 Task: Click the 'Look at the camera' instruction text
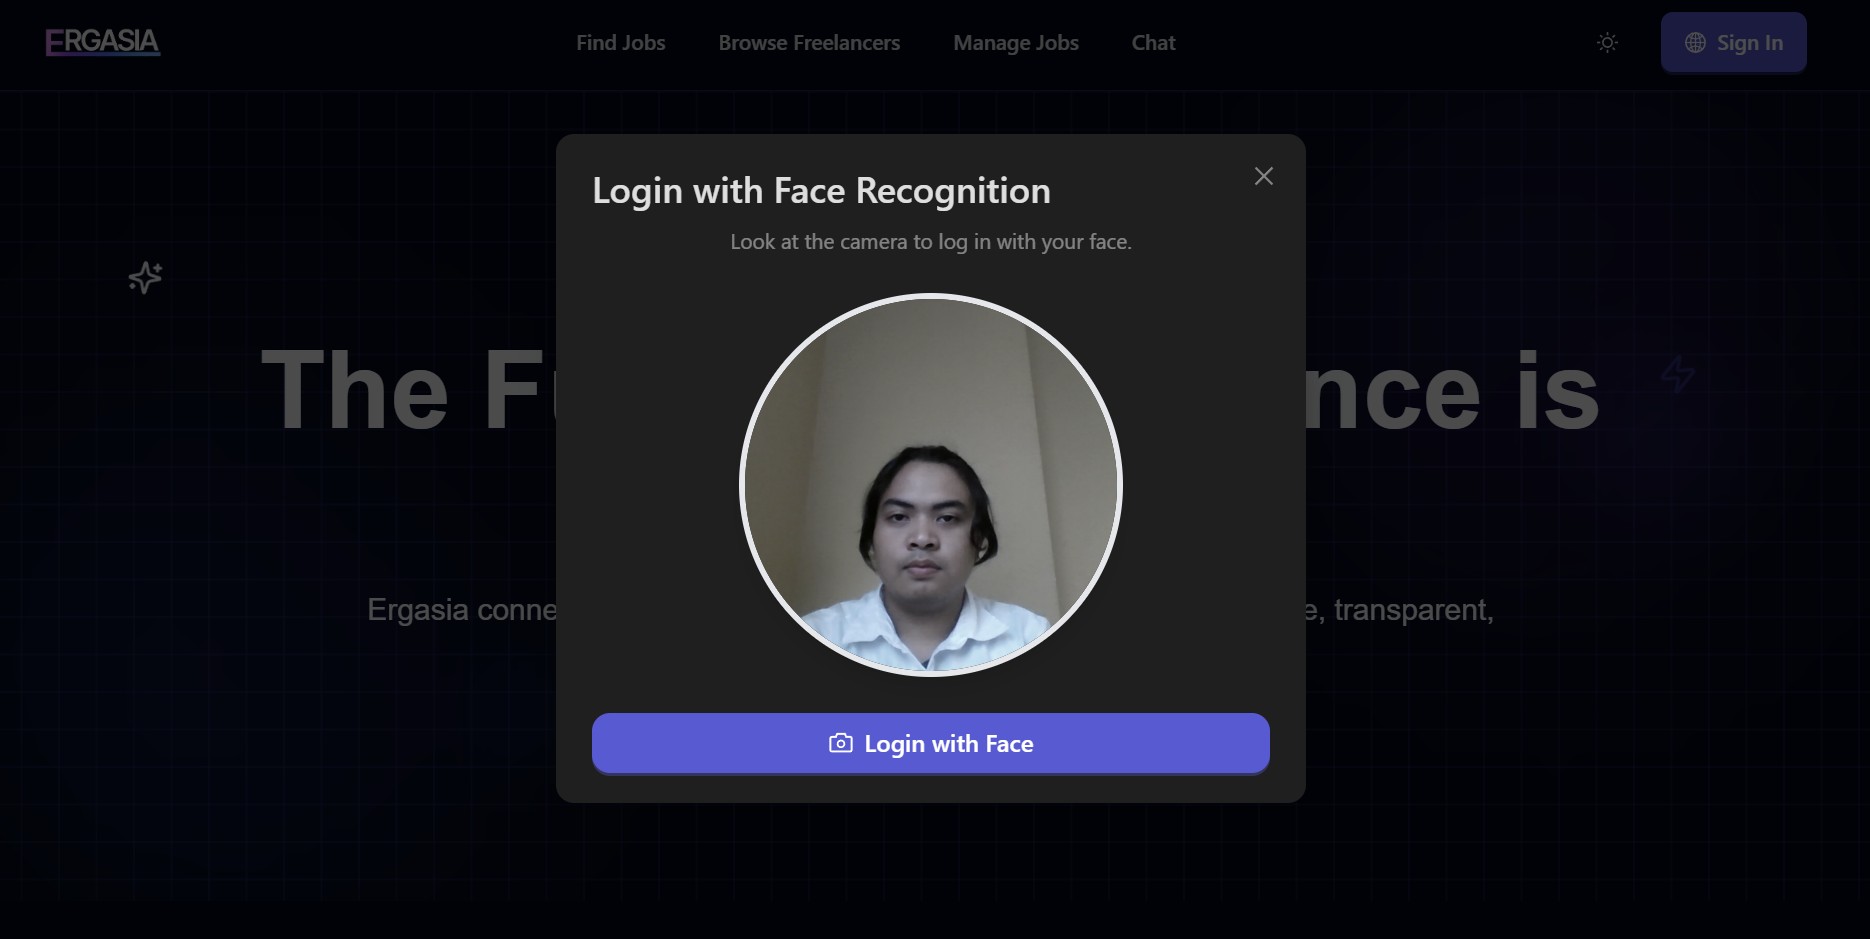tap(930, 242)
